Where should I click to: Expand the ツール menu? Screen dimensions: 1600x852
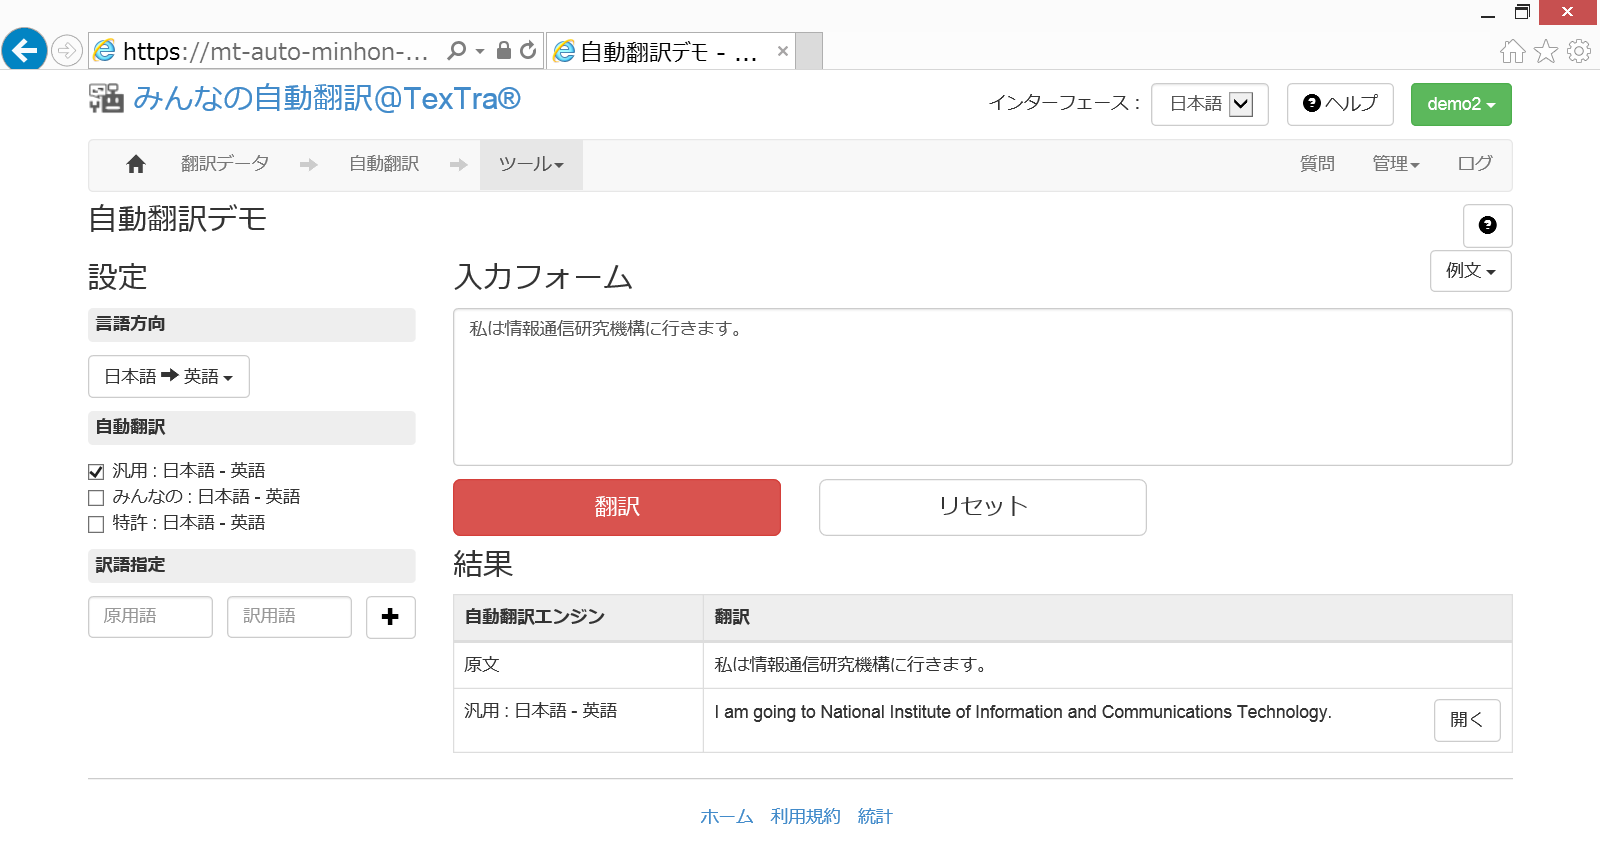pyautogui.click(x=531, y=165)
